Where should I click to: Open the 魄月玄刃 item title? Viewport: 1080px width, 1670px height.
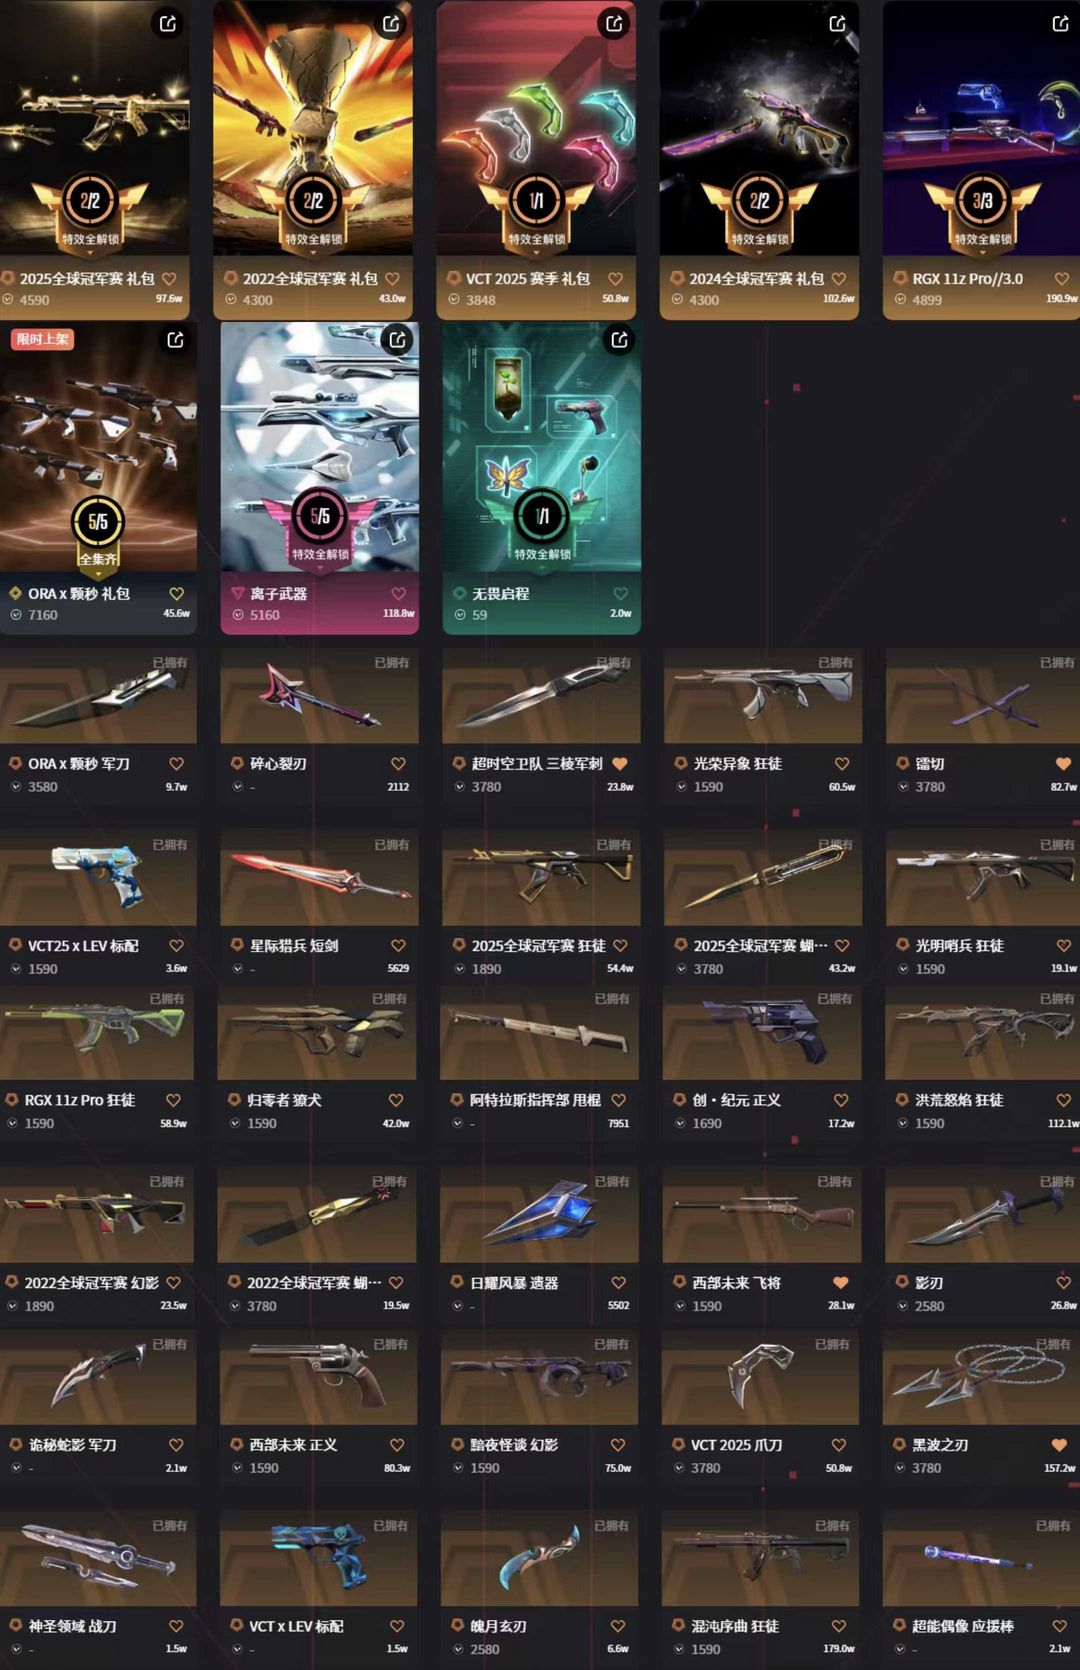(498, 1626)
